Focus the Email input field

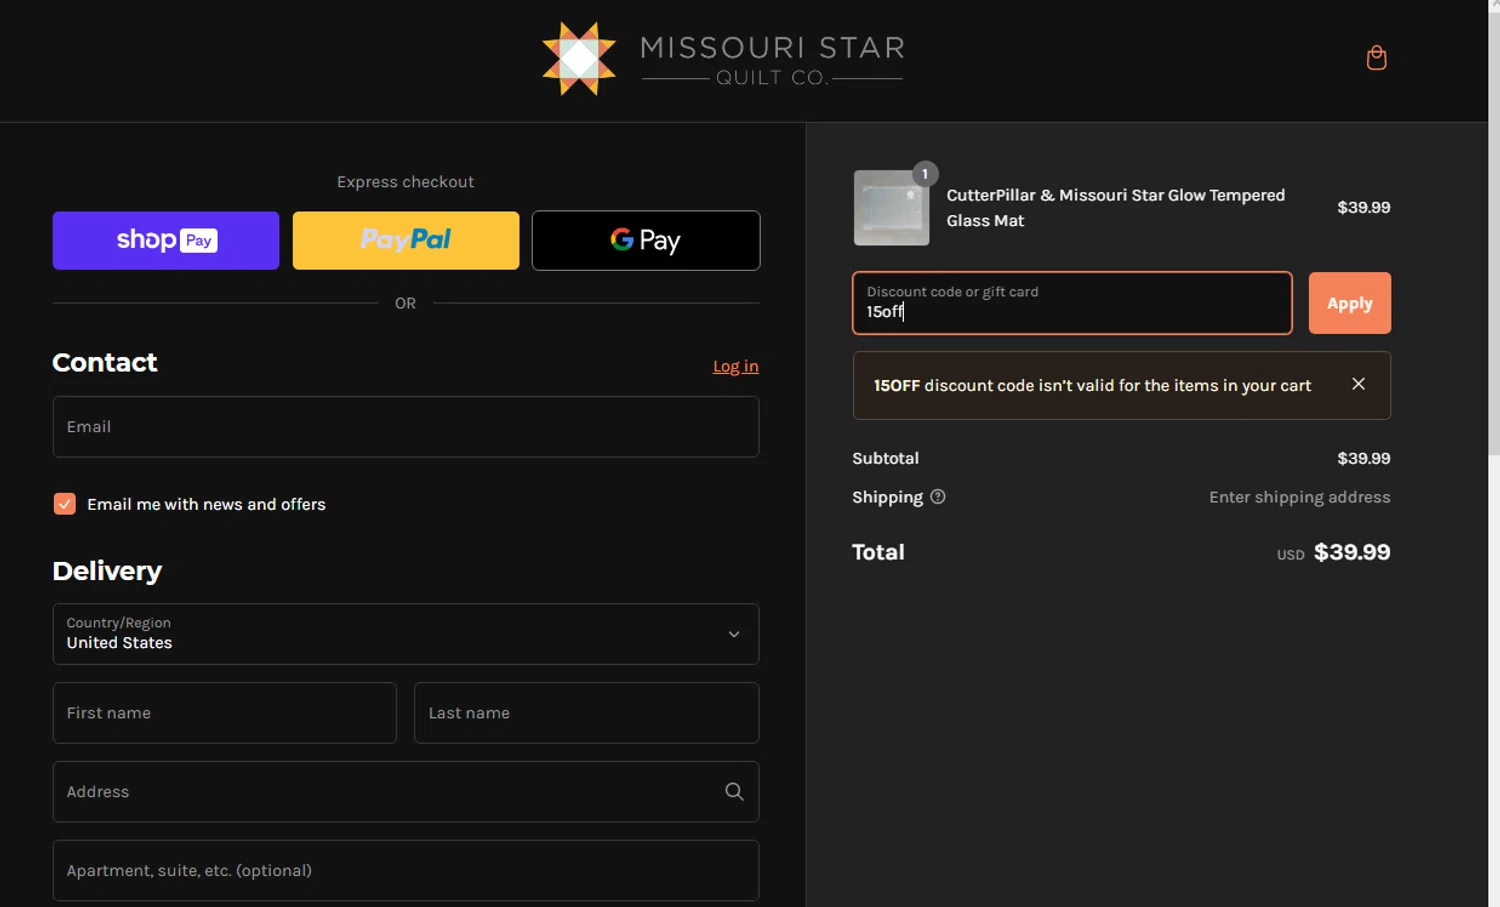point(406,427)
